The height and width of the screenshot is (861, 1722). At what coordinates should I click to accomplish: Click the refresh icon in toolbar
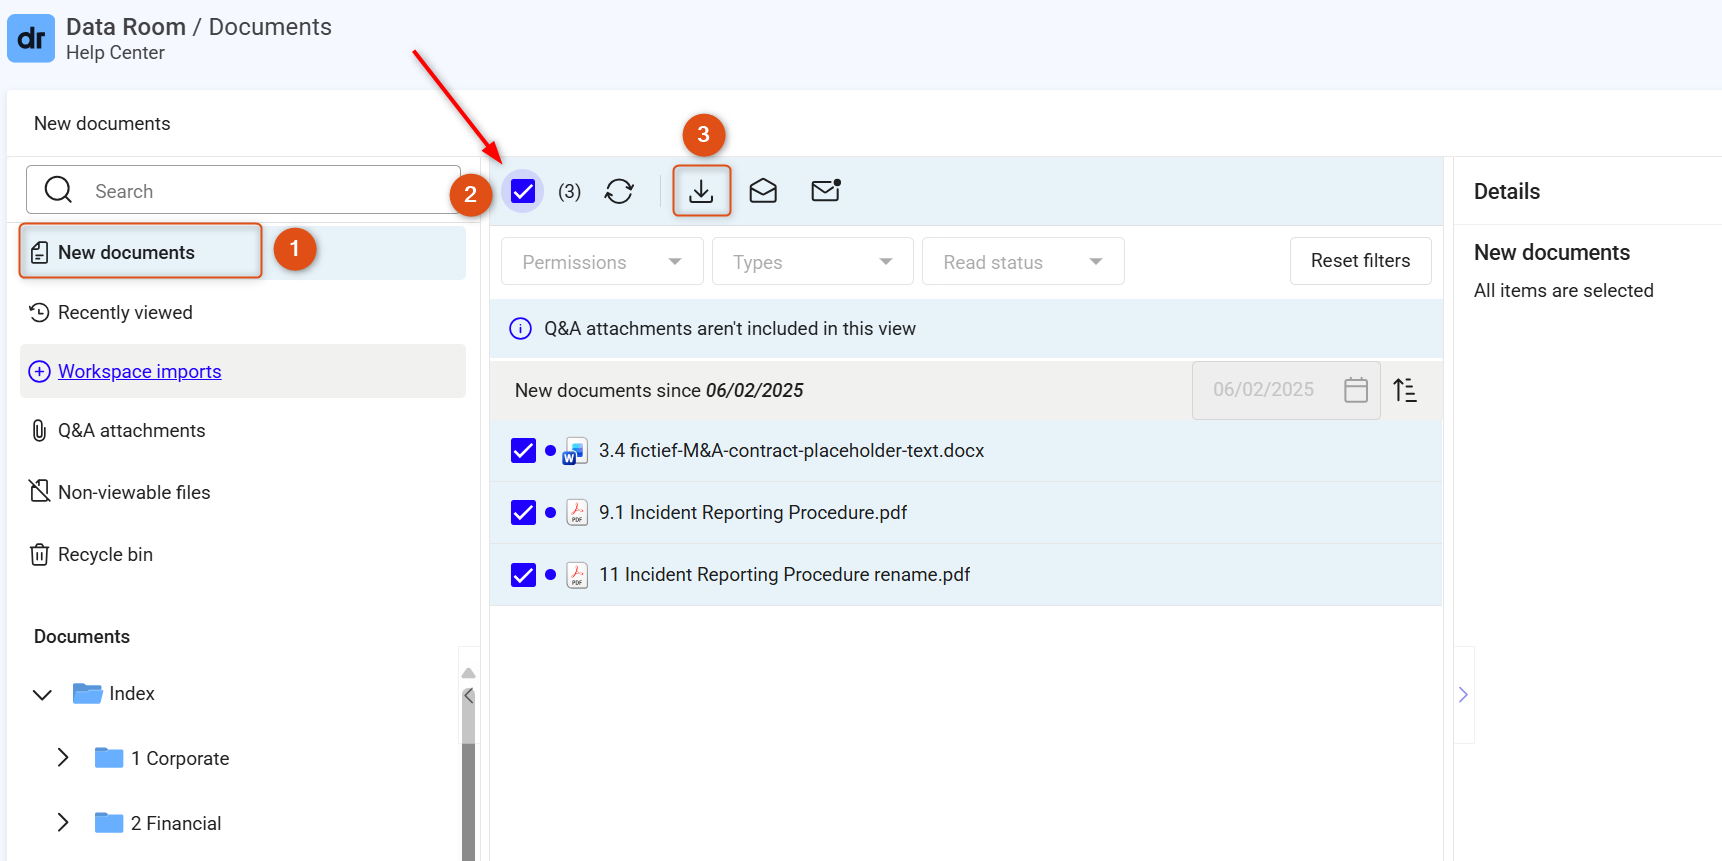pos(619,191)
